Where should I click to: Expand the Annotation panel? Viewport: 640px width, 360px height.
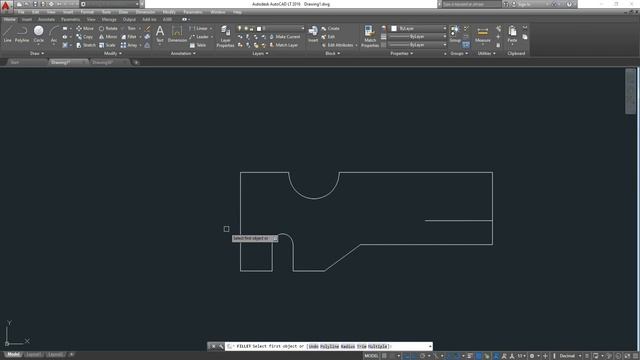coord(183,53)
